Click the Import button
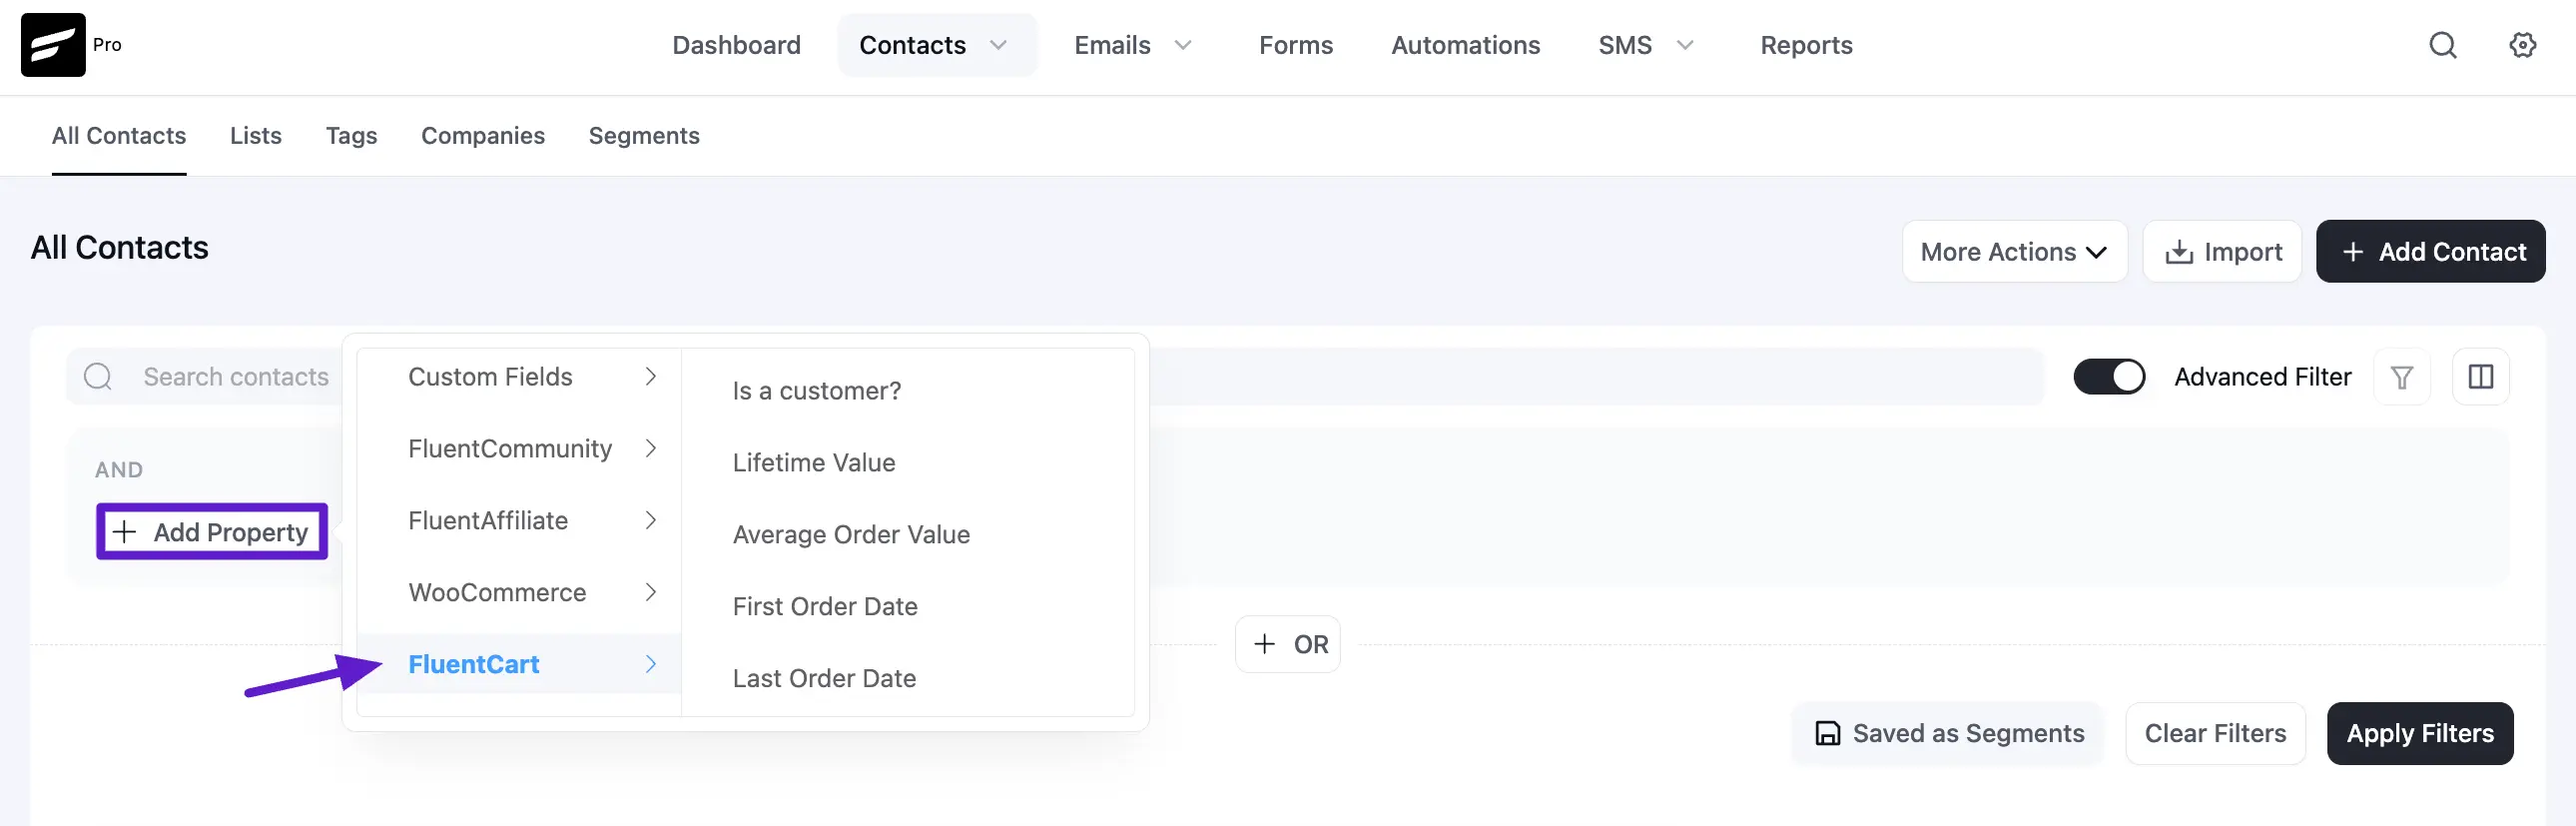Image resolution: width=2576 pixels, height=826 pixels. tap(2222, 252)
